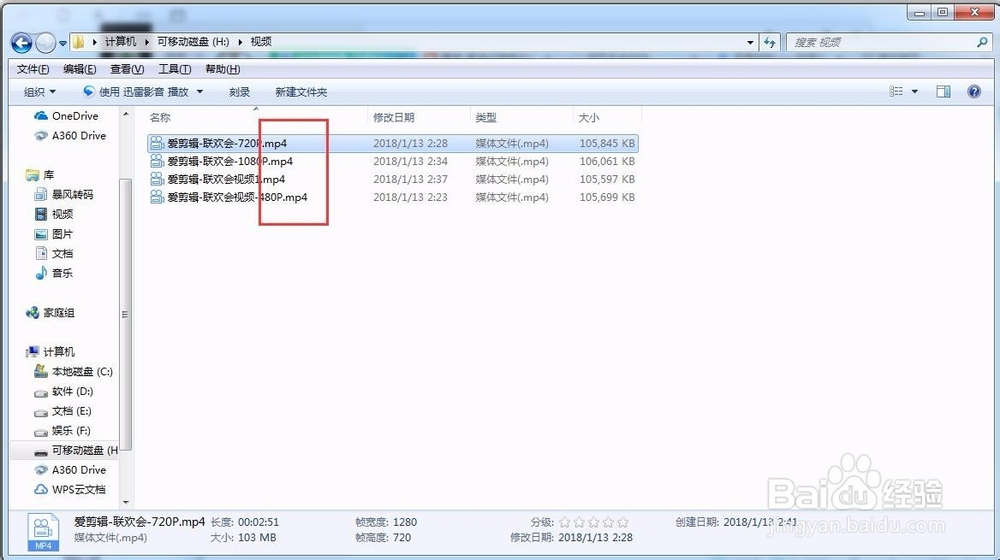Open the 组织 dropdown
The width and height of the screenshot is (1000, 560).
(x=40, y=92)
